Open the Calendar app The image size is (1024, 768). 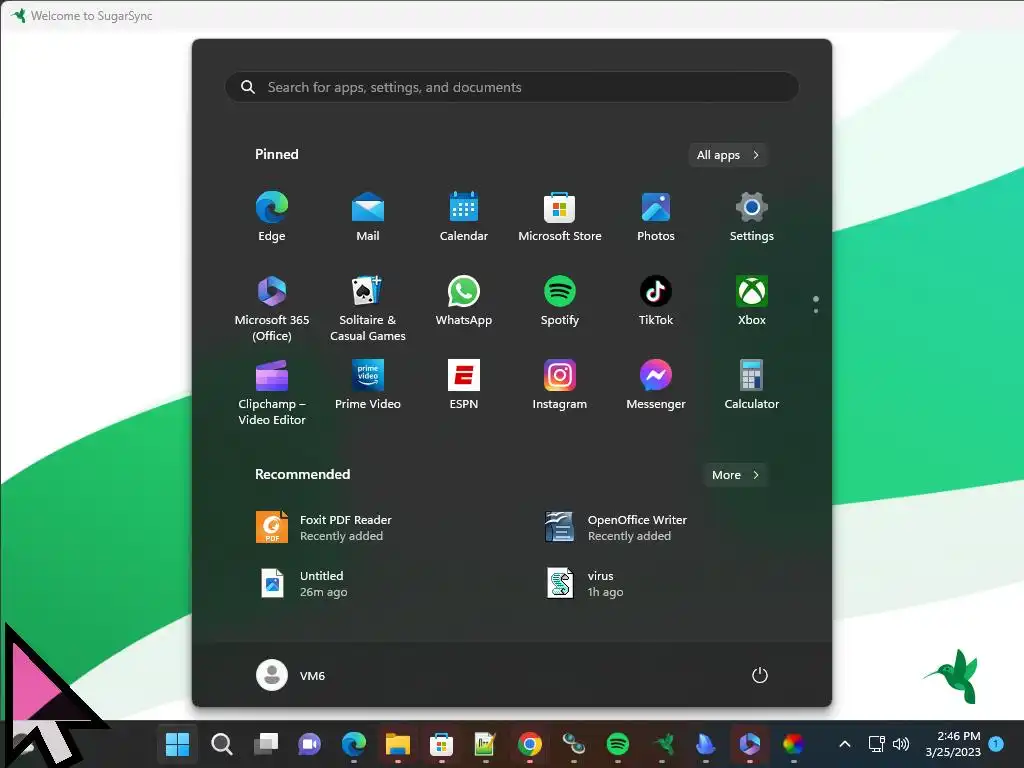[464, 216]
